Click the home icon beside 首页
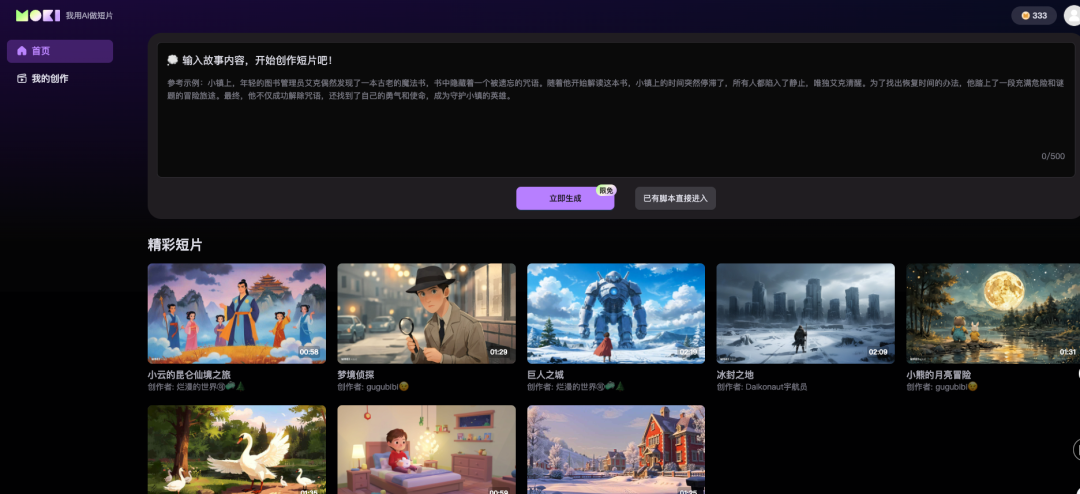The image size is (1080, 494). pyautogui.click(x=22, y=51)
